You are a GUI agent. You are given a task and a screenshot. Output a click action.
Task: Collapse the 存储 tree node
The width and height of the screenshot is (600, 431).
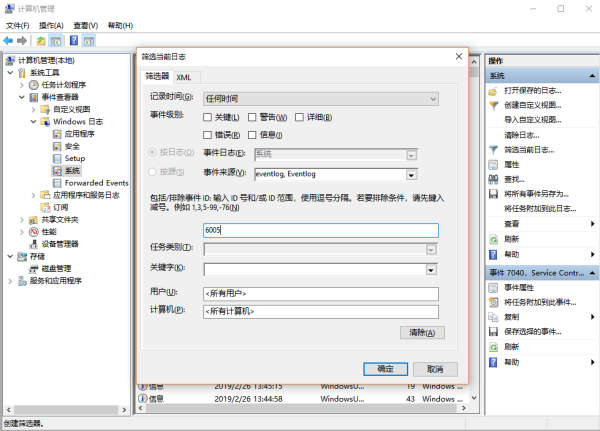point(10,256)
